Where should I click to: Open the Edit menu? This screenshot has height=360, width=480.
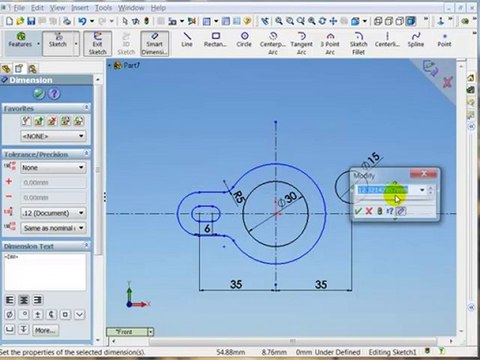pyautogui.click(x=37, y=8)
